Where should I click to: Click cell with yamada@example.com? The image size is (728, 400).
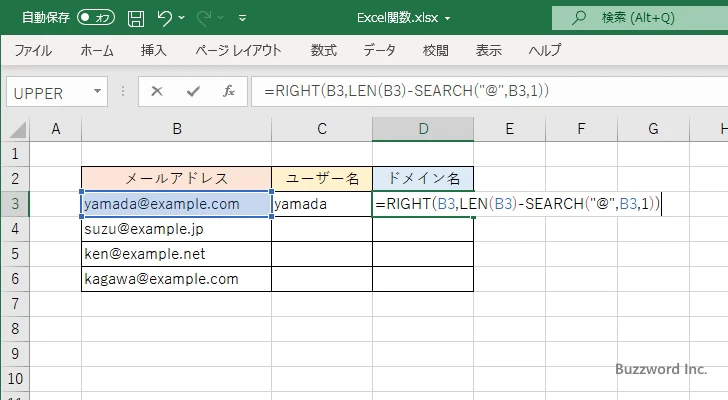[176, 204]
